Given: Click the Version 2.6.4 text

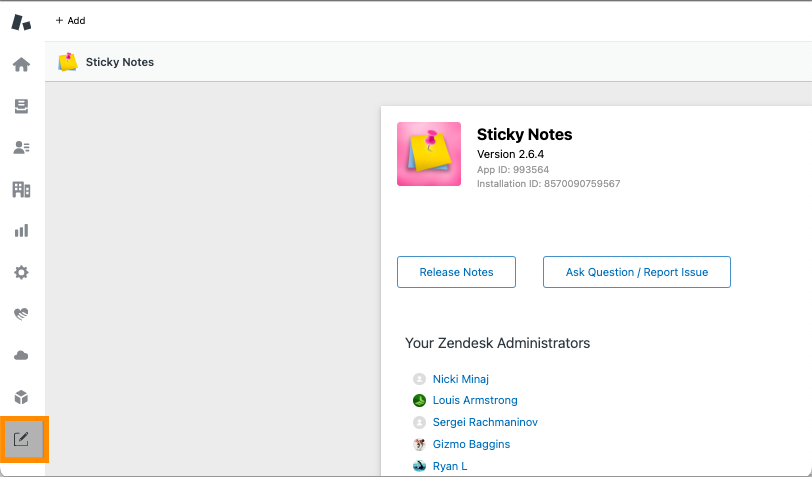Looking at the screenshot, I should [x=510, y=154].
